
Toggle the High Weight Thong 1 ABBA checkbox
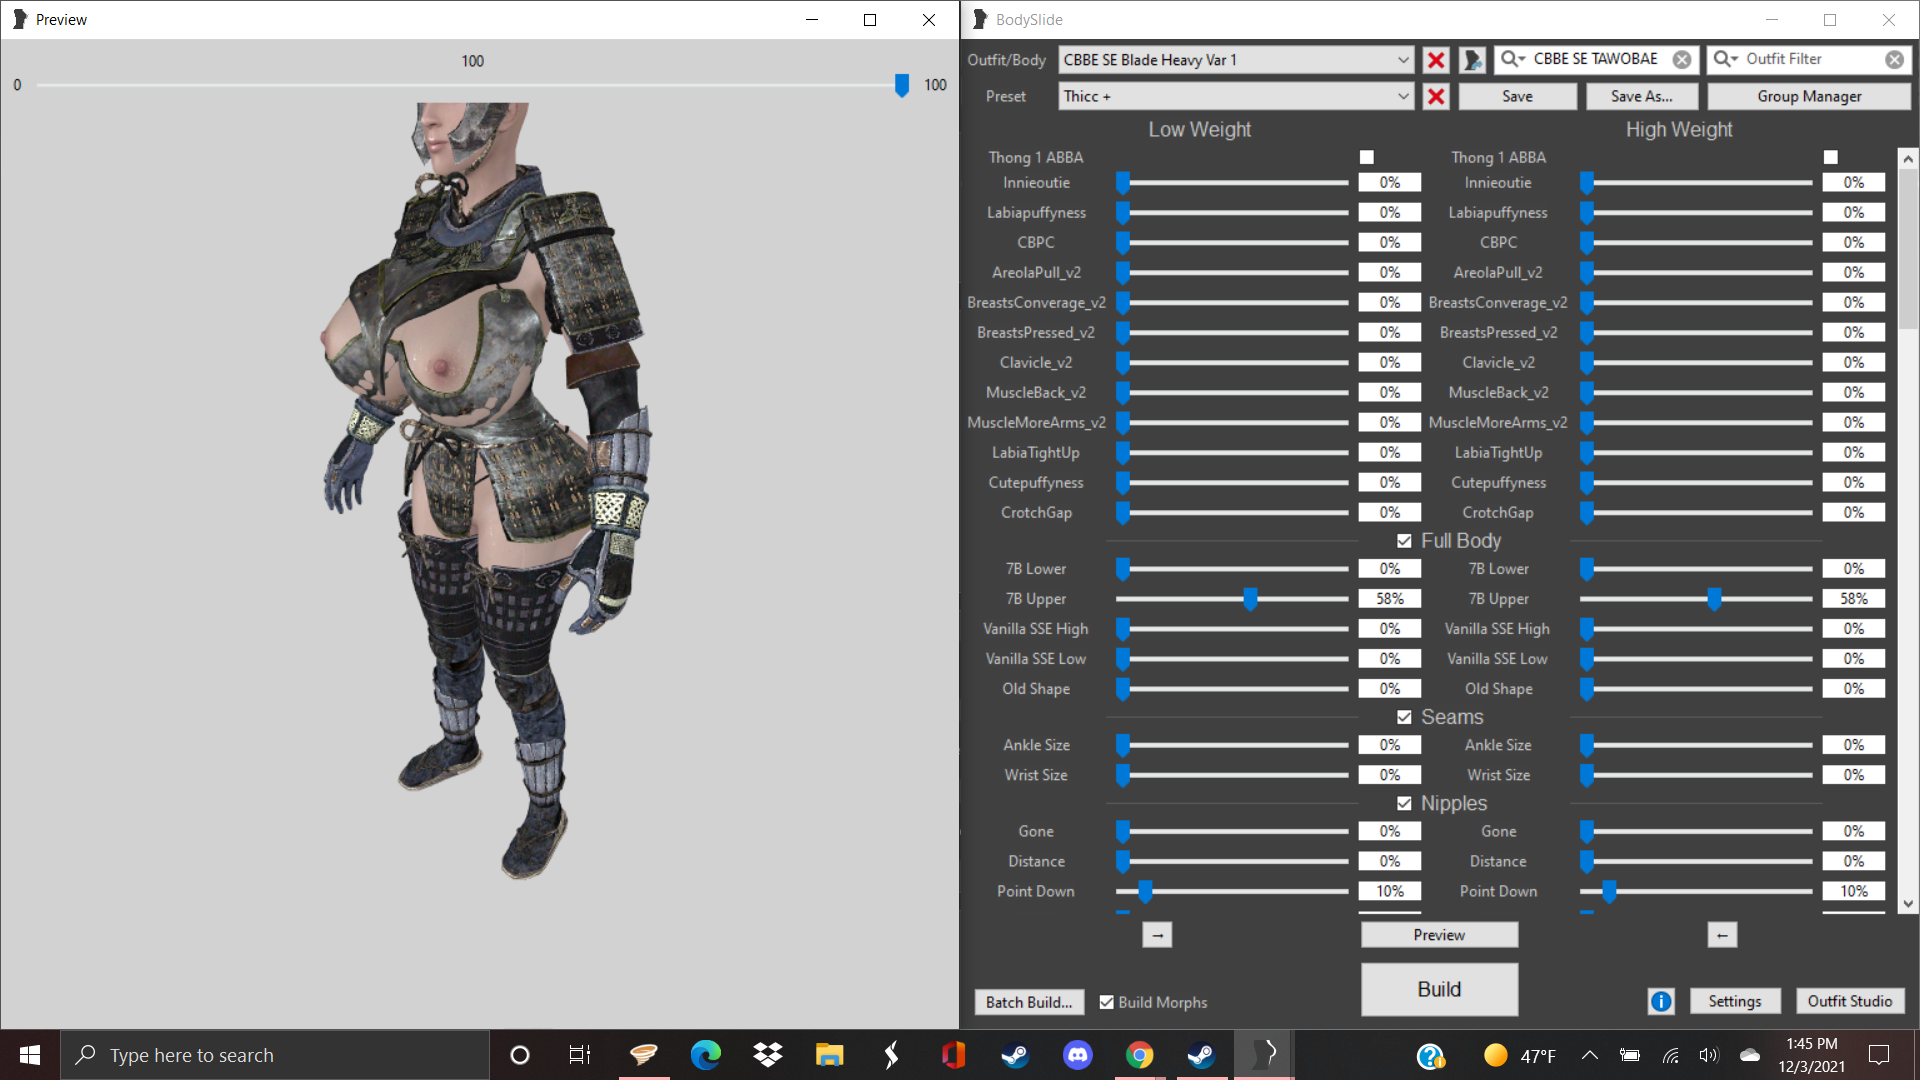(x=1831, y=157)
